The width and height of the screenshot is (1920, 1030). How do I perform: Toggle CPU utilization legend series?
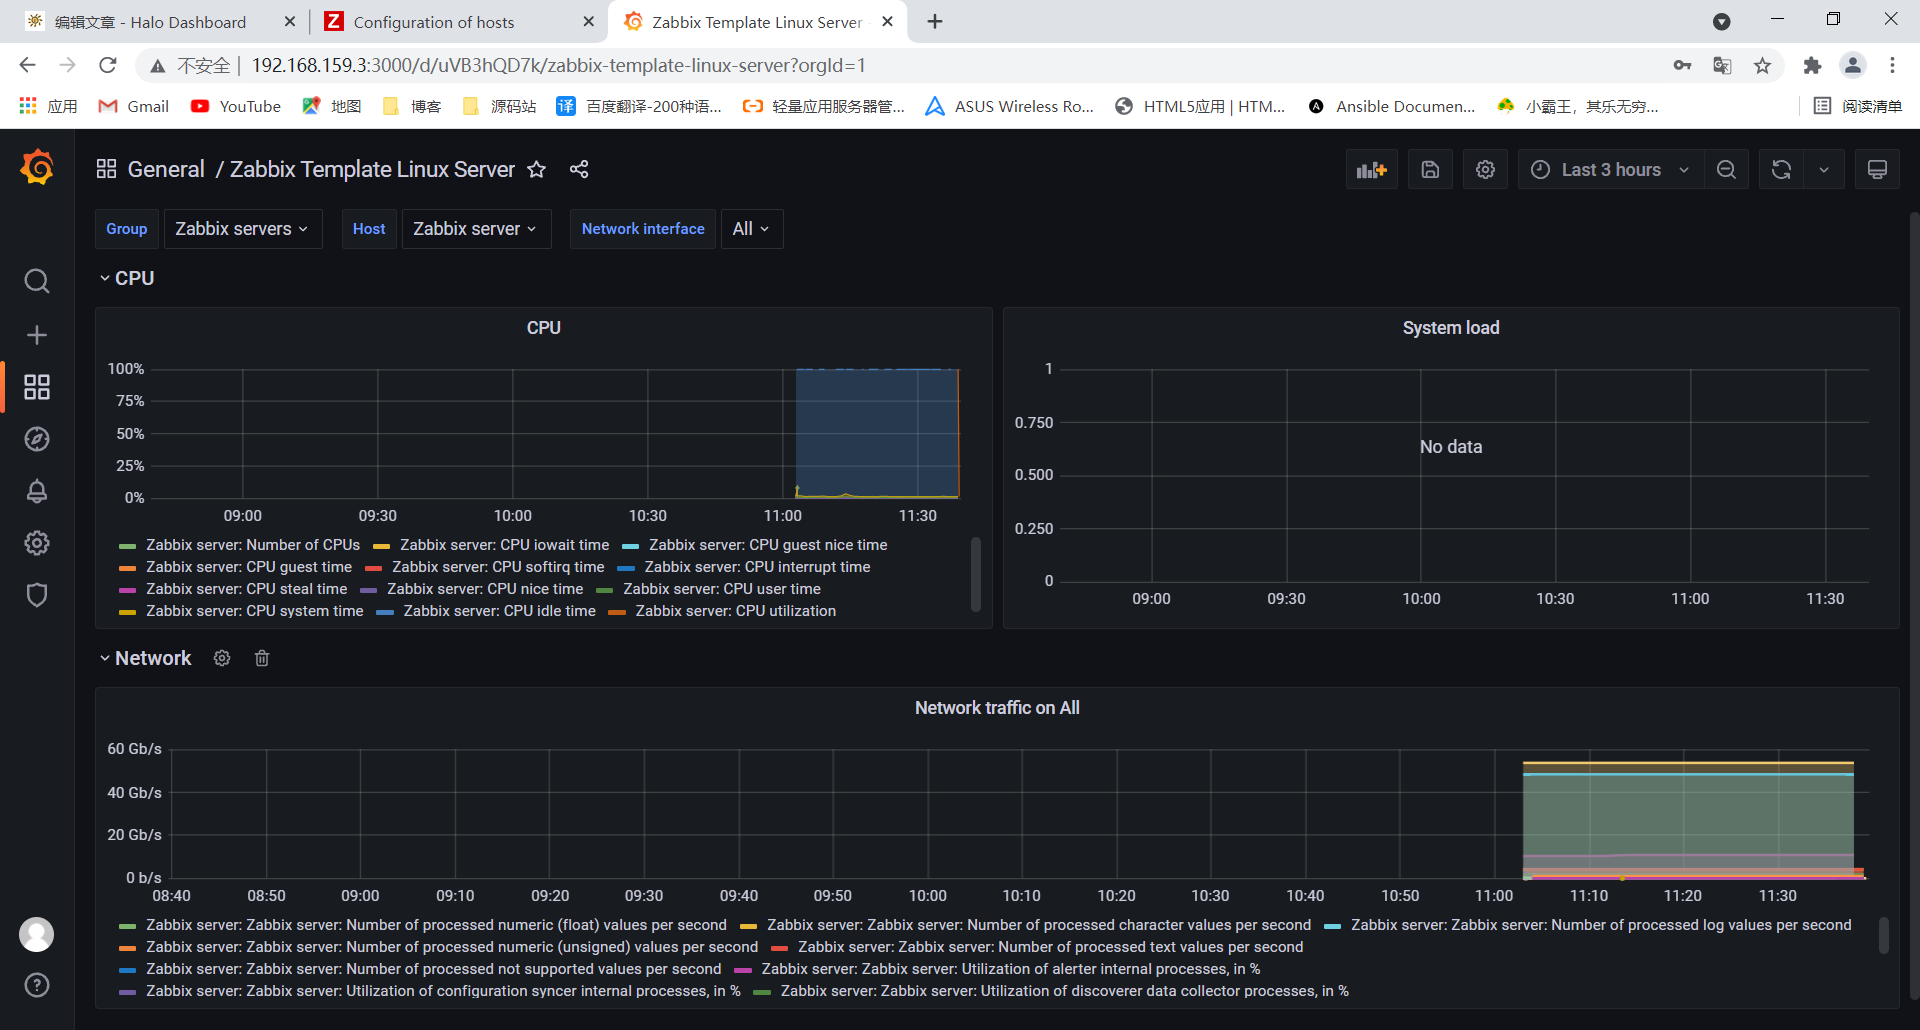click(736, 611)
